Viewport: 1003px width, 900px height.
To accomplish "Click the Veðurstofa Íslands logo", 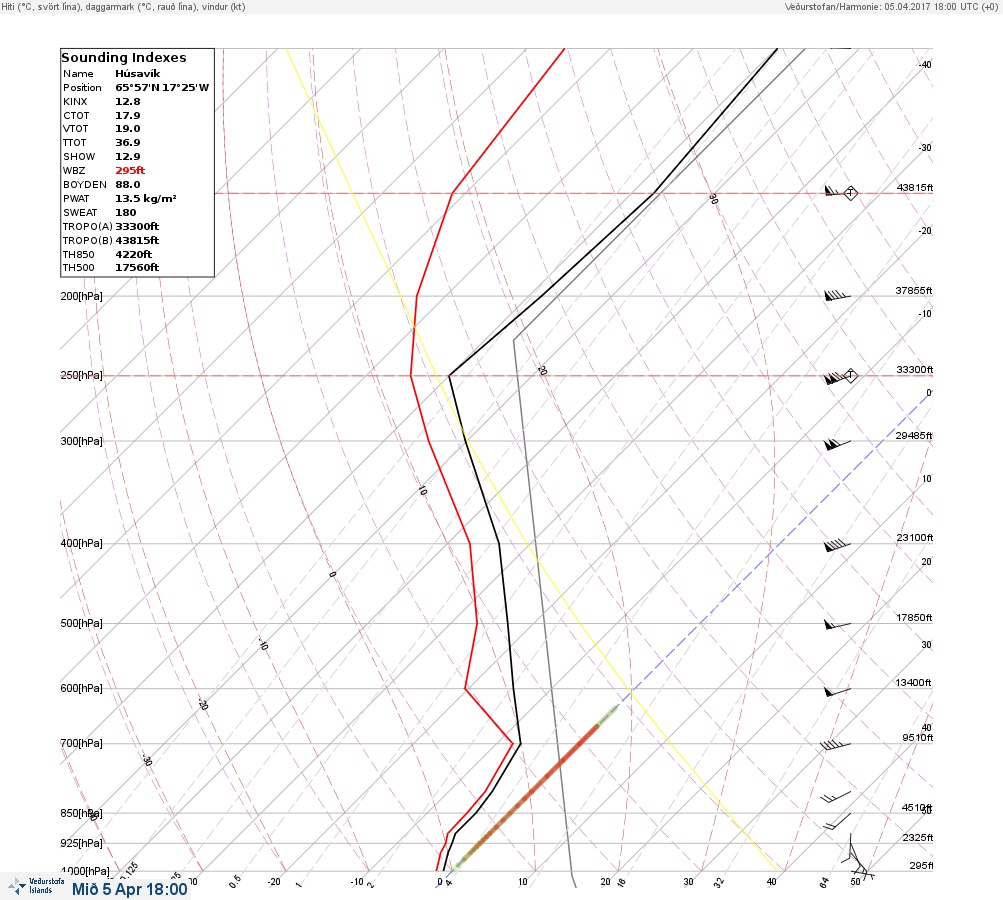I will [36, 886].
